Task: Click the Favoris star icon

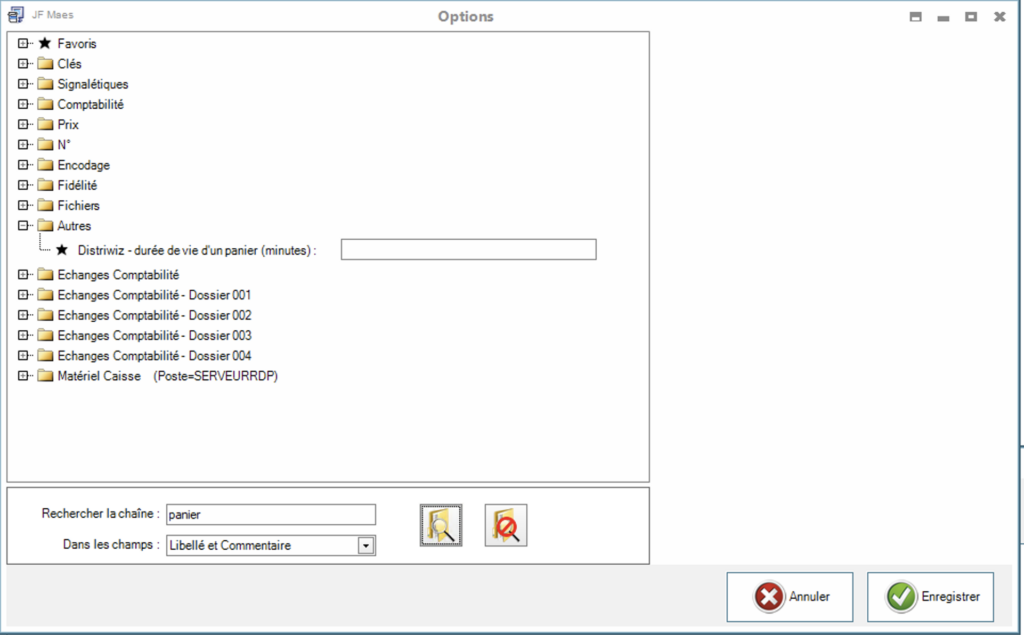Action: point(44,44)
